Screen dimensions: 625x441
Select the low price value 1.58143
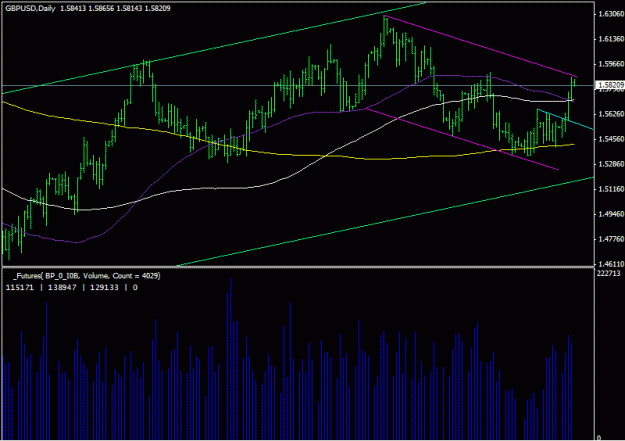[129, 8]
